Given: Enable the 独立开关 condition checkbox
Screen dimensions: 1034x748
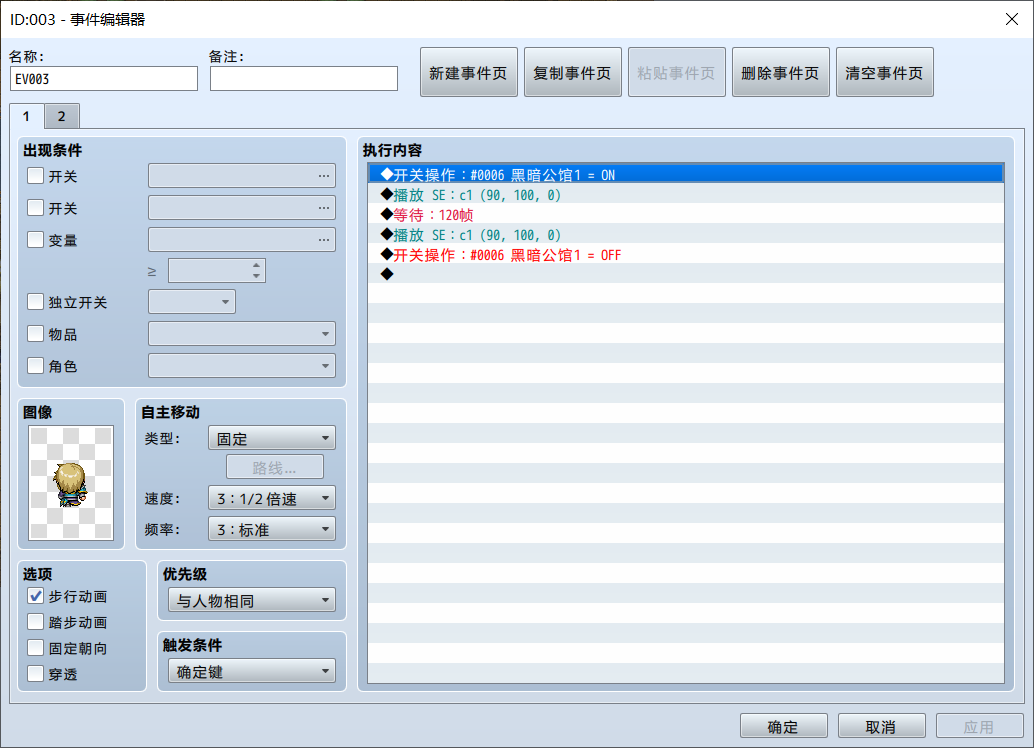Looking at the screenshot, I should click(x=36, y=301).
